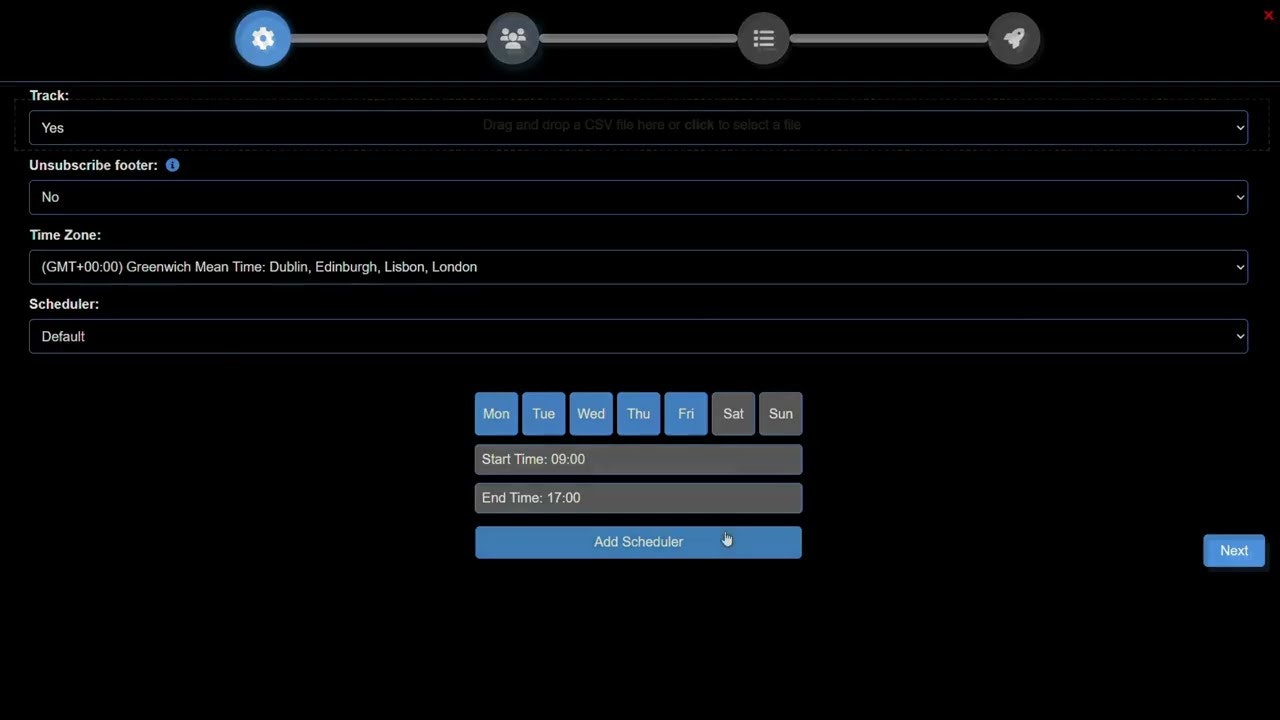Open the settings gear step at top
Screen dimensions: 1280x720
point(262,38)
